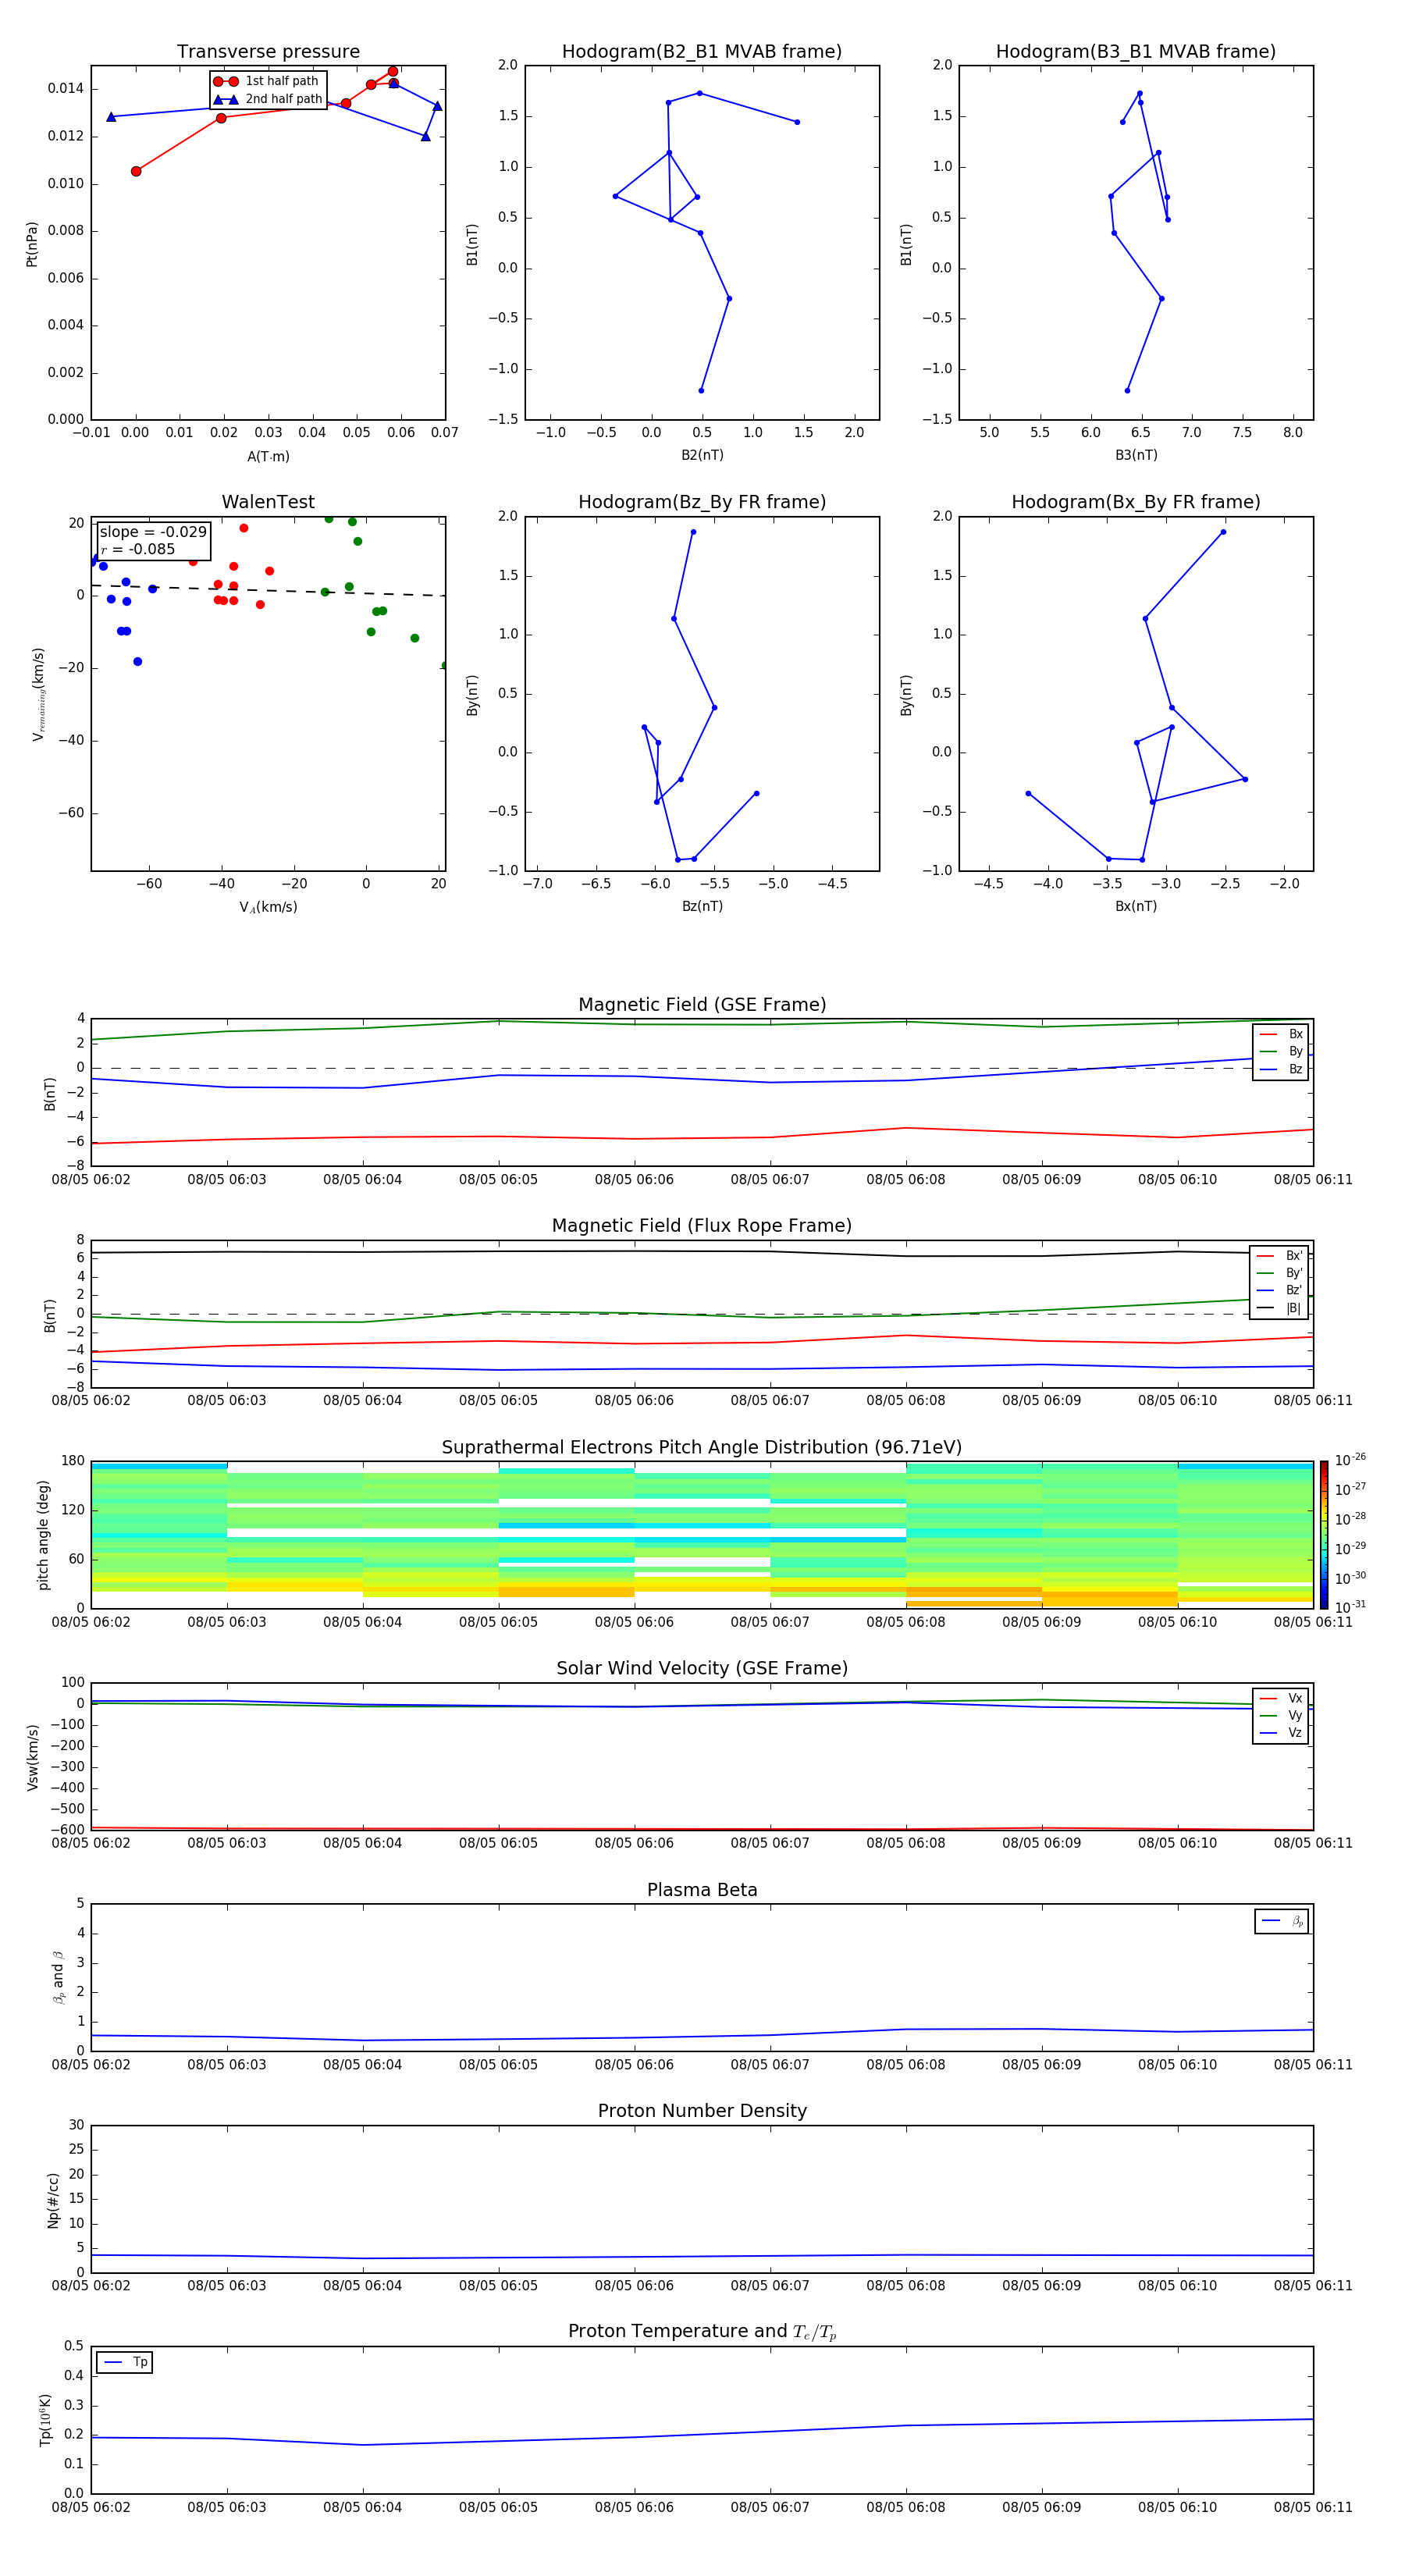Click the 'WalenTest' plot title
The image size is (1405, 2576).
click(x=268, y=502)
